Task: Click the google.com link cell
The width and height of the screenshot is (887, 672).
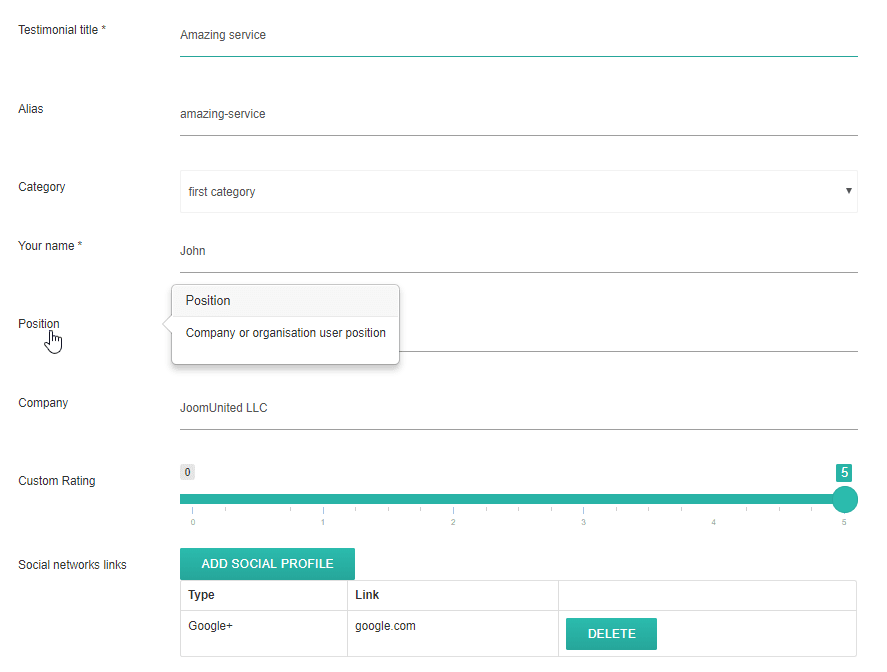Action: [385, 627]
